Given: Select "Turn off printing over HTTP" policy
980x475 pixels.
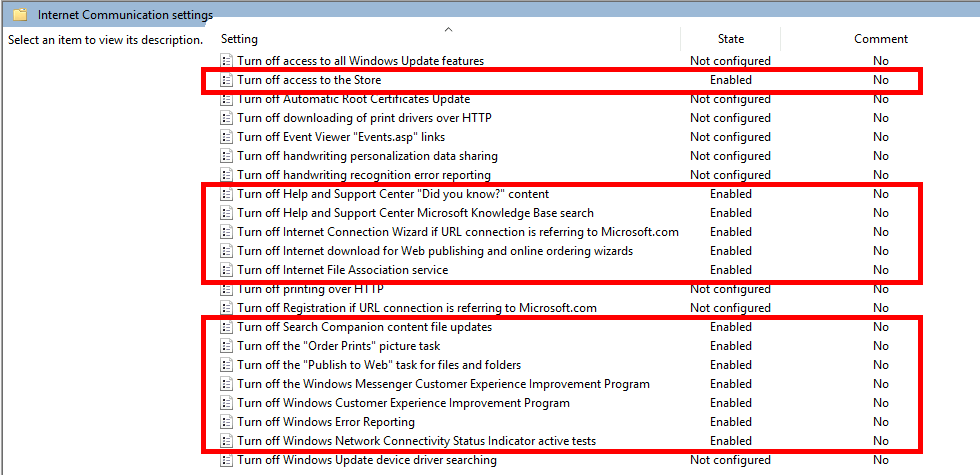Looking at the screenshot, I should tap(310, 289).
